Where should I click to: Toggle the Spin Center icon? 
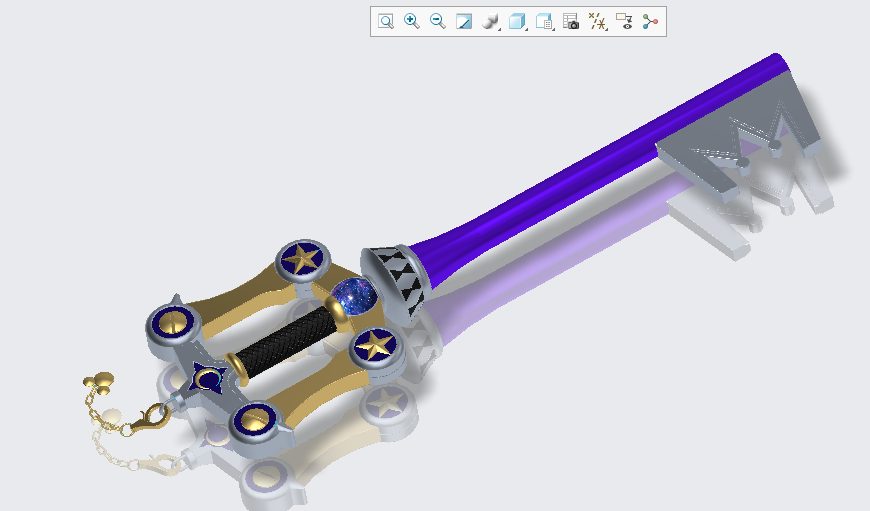click(650, 22)
